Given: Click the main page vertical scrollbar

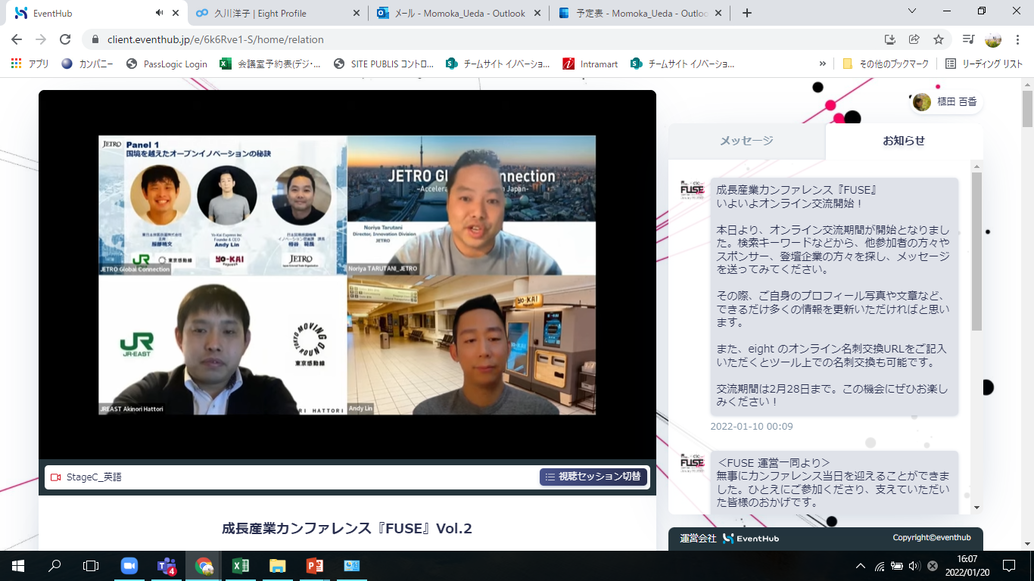Looking at the screenshot, I should click(1027, 108).
